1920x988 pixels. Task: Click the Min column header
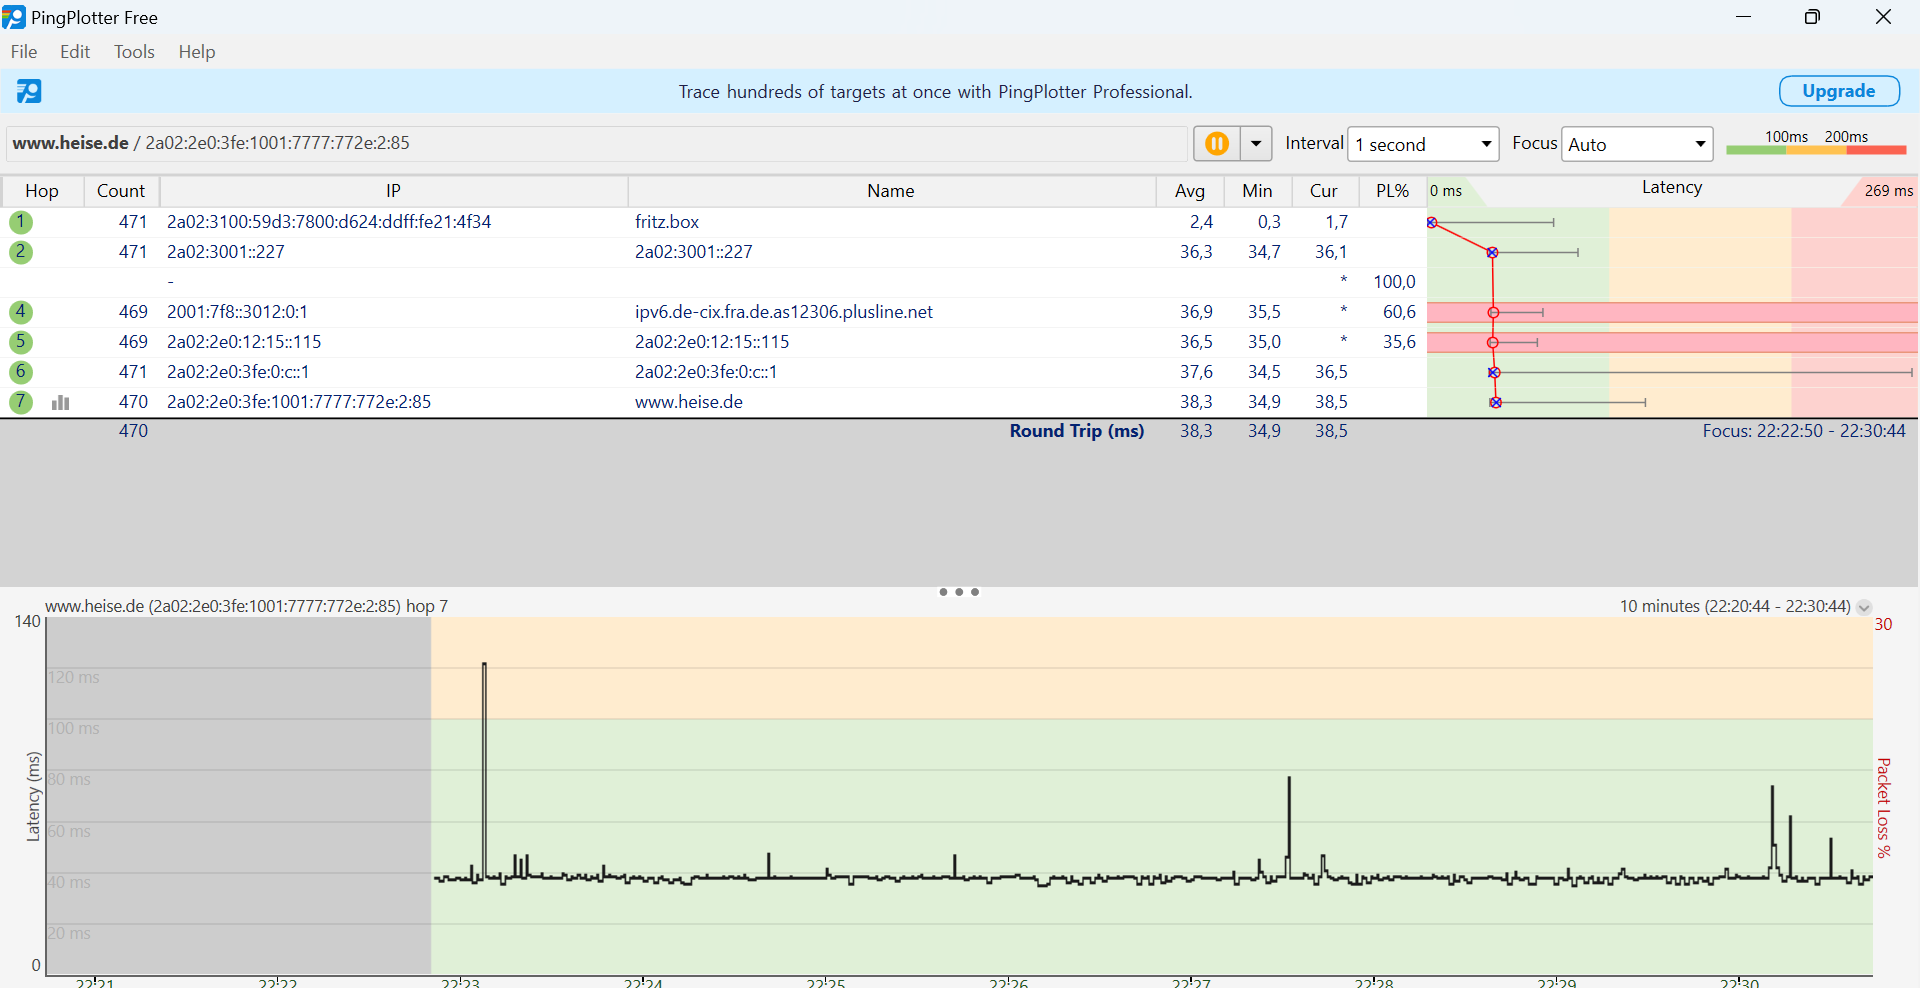(1257, 191)
